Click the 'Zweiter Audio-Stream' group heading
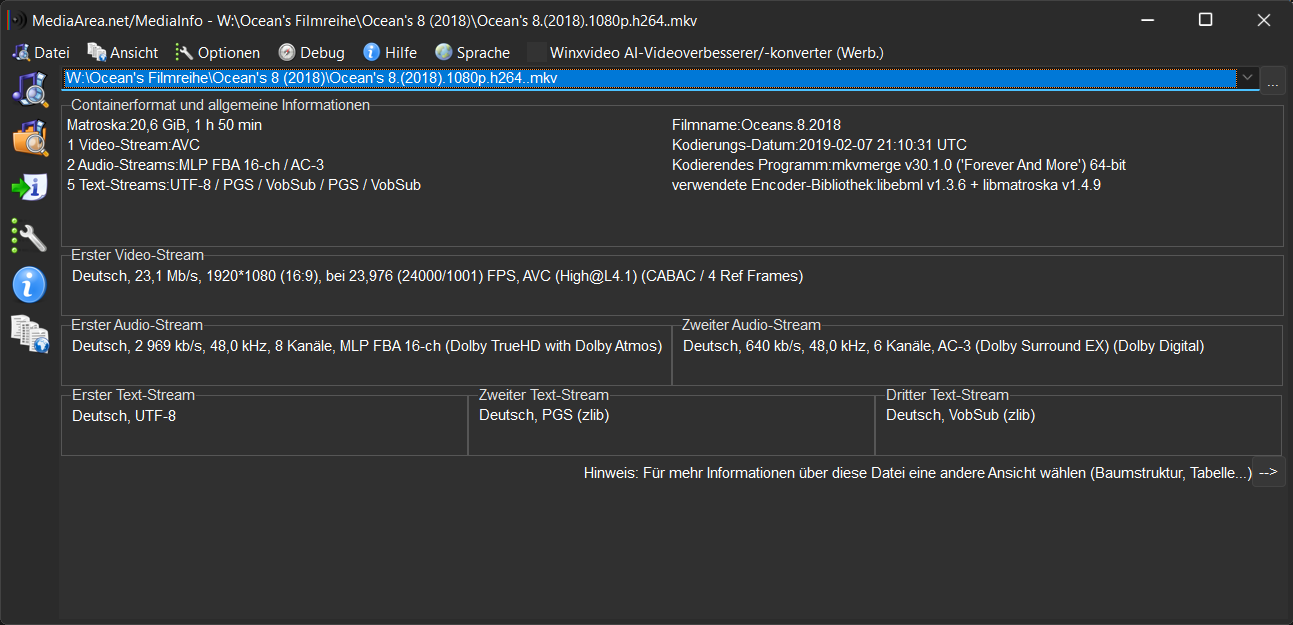The height and width of the screenshot is (625, 1293). click(x=751, y=325)
